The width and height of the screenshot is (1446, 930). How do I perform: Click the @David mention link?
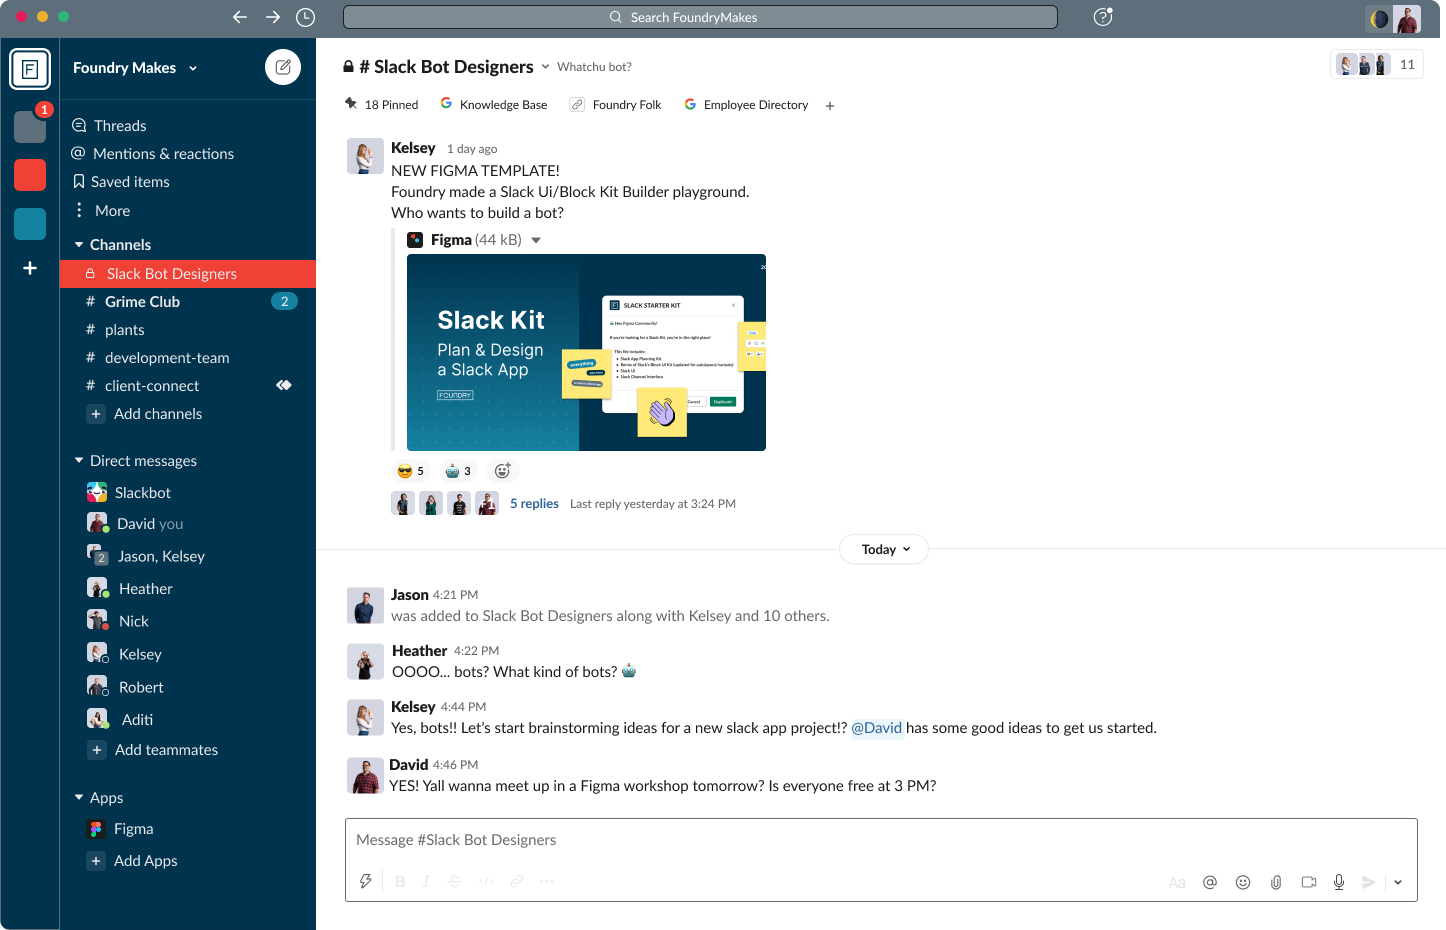[876, 728]
